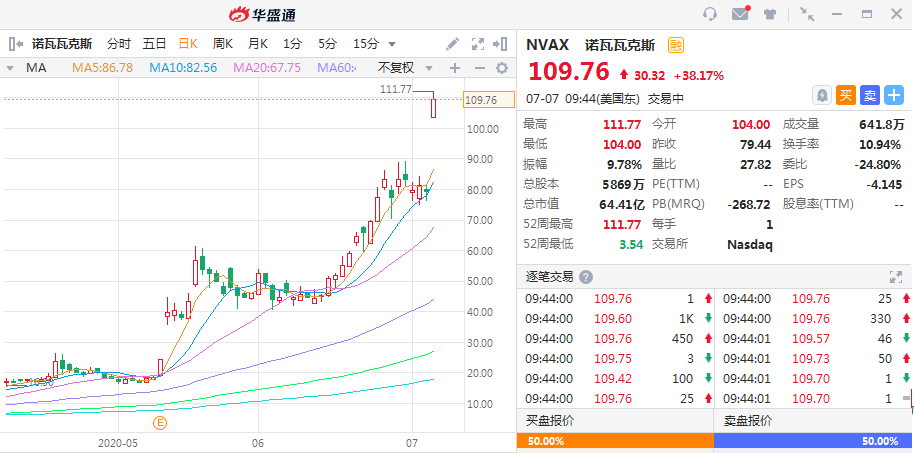Zoom in chart with plus icon

coord(455,68)
